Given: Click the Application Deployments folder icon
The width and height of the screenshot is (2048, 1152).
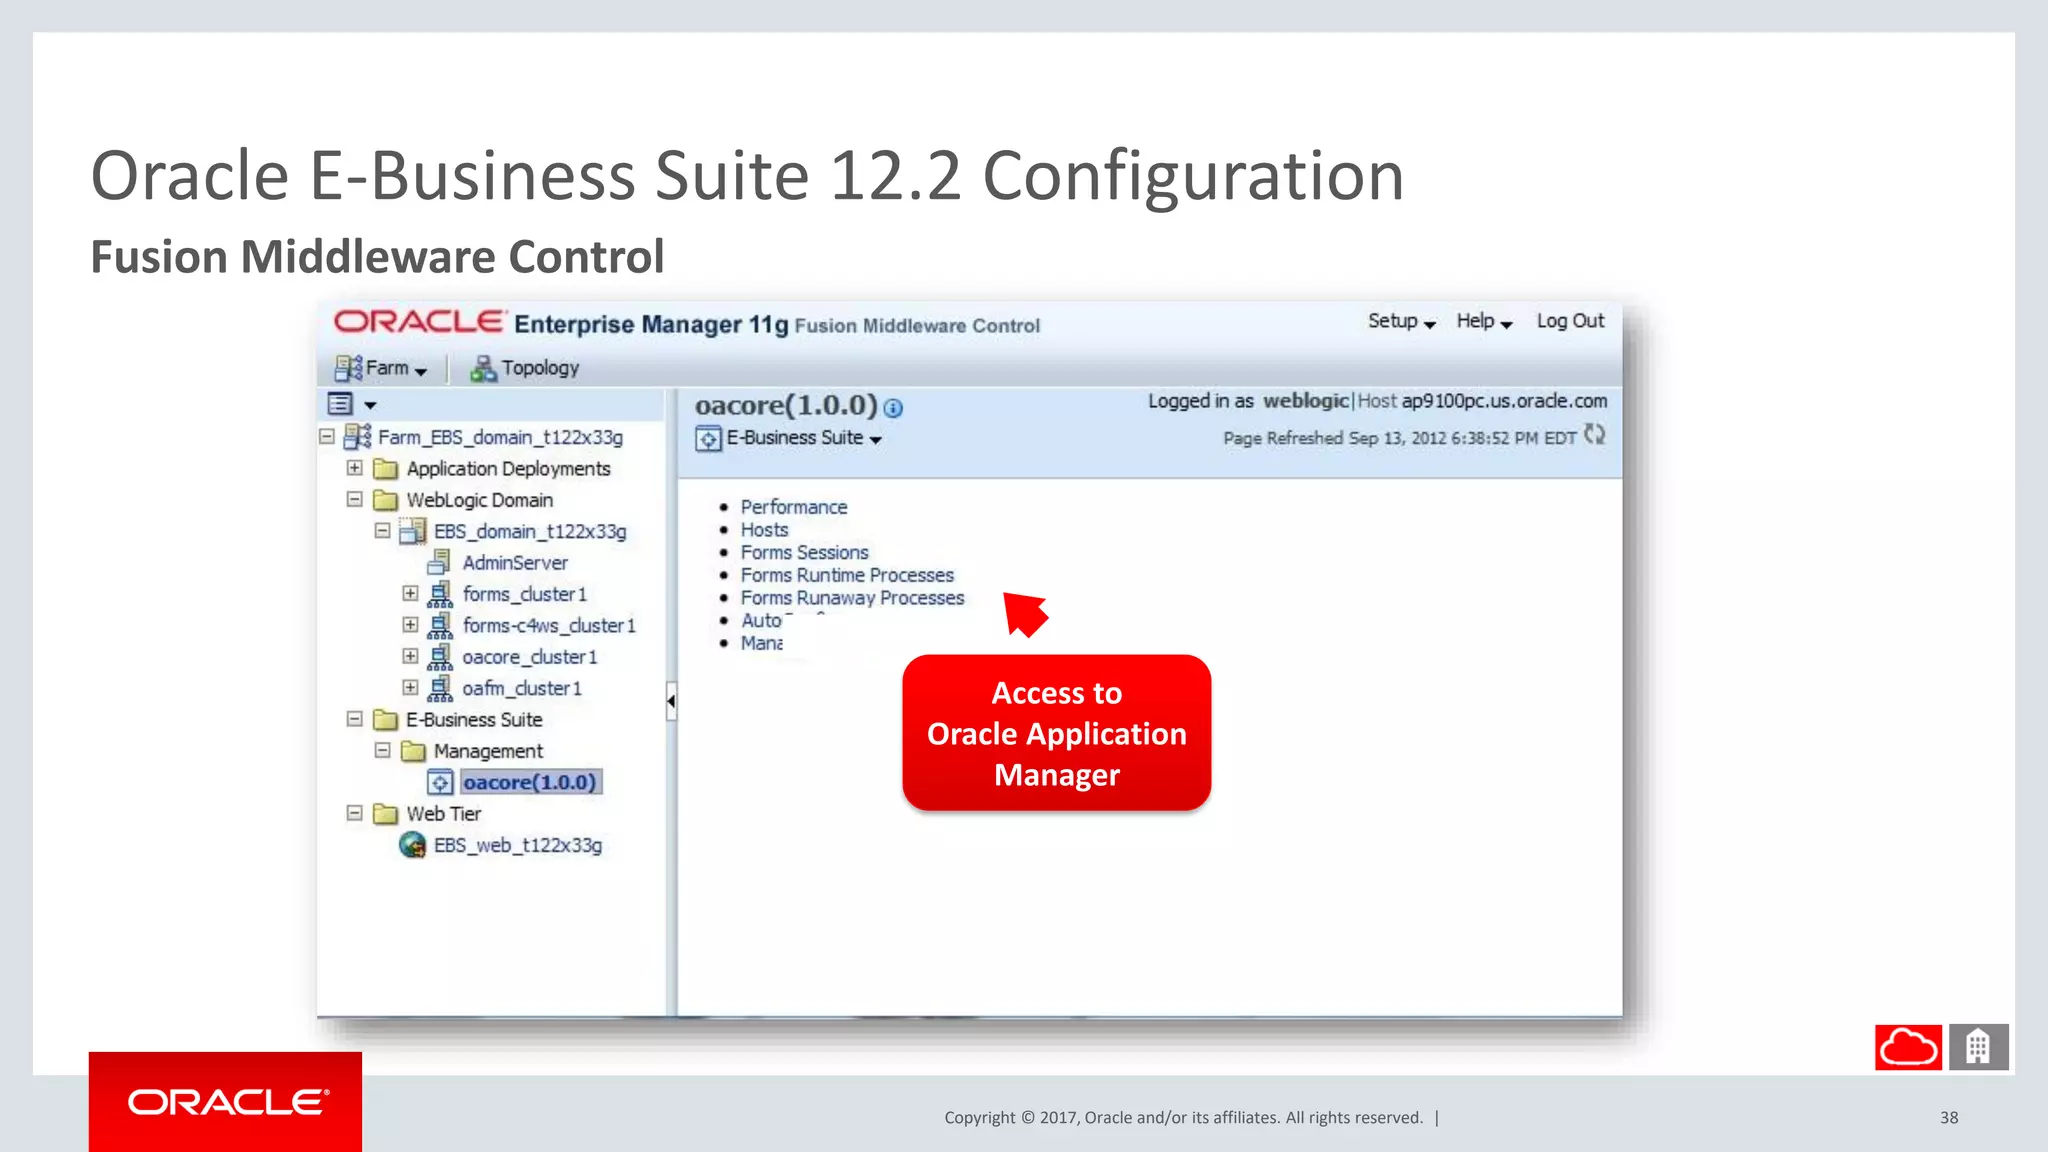Looking at the screenshot, I should [385, 469].
